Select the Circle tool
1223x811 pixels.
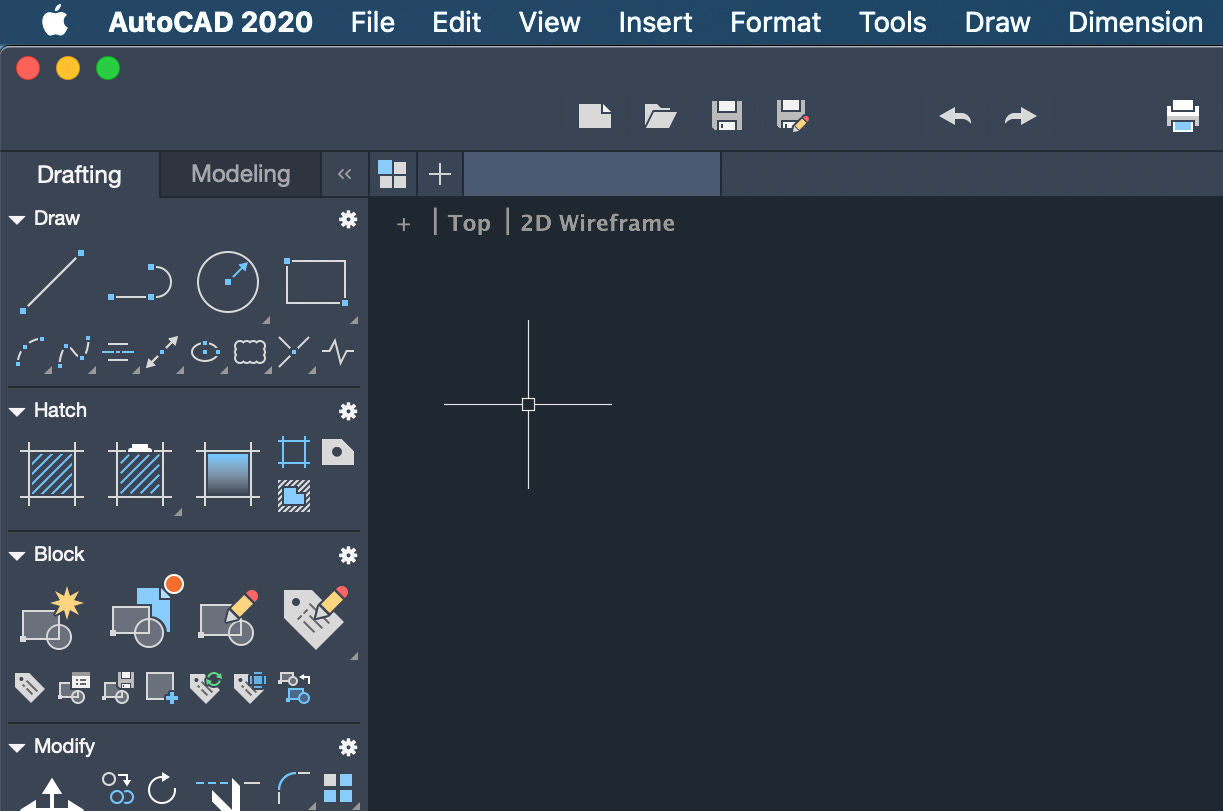coord(228,282)
